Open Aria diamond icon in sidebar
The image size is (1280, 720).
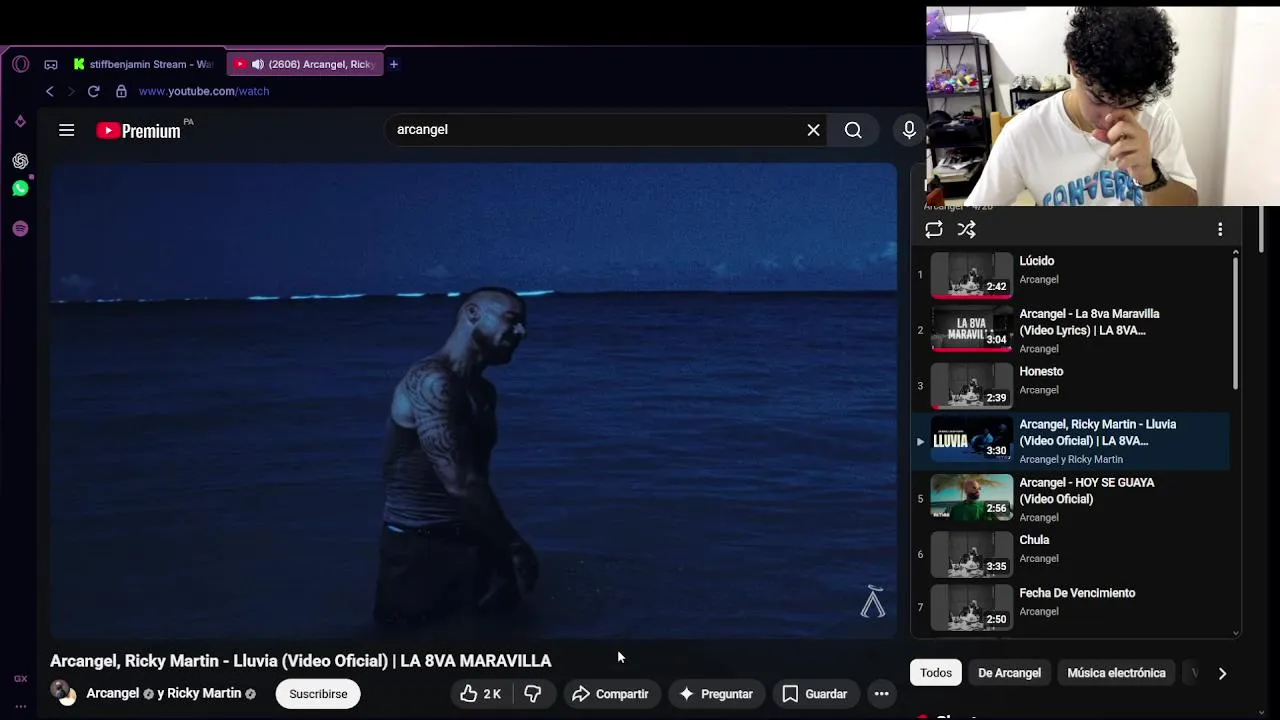(x=20, y=122)
